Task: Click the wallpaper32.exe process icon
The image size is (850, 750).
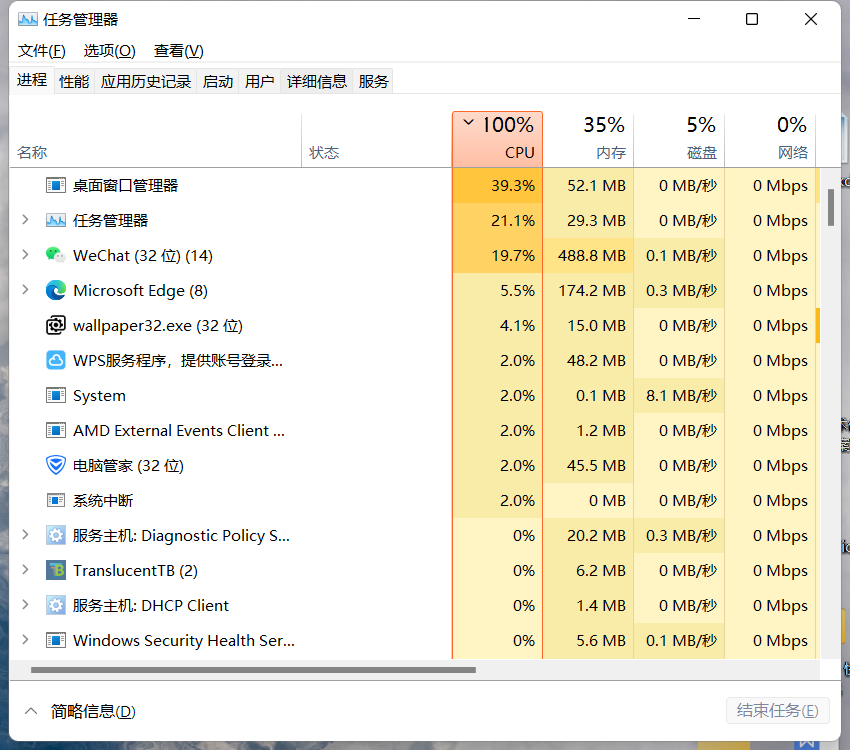Action: click(56, 326)
